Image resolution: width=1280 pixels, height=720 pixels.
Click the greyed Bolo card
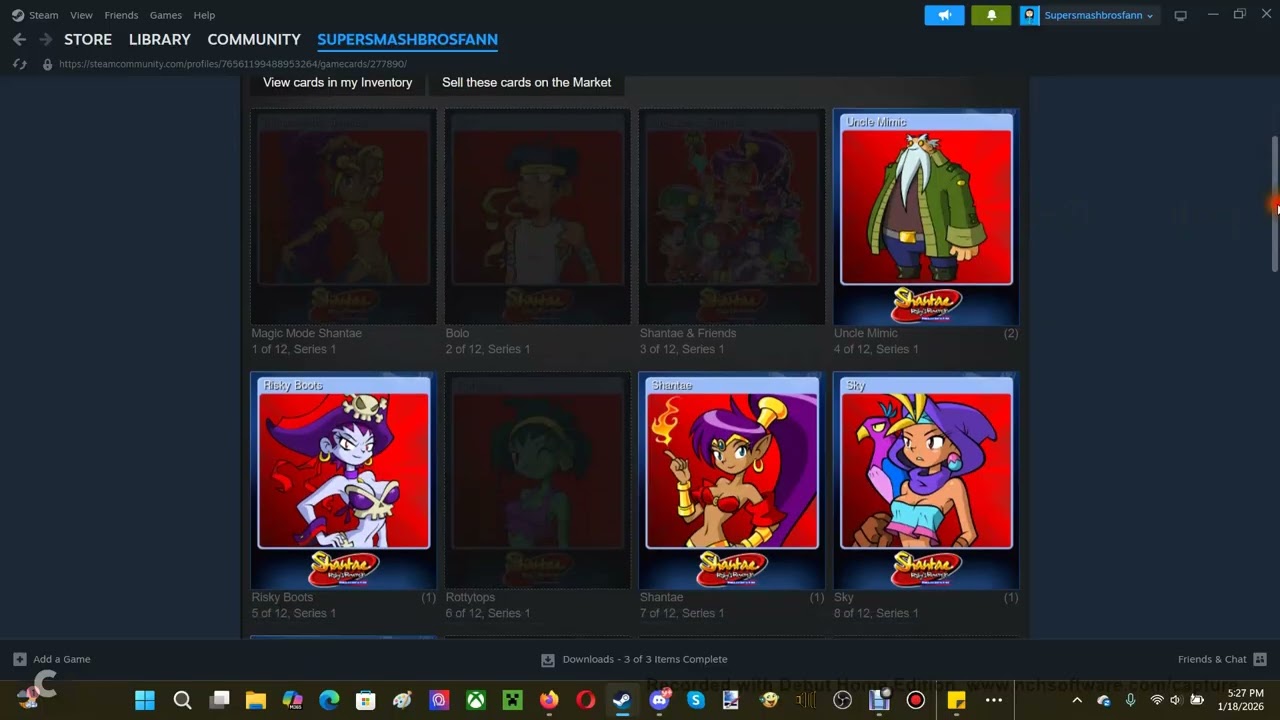pos(538,217)
